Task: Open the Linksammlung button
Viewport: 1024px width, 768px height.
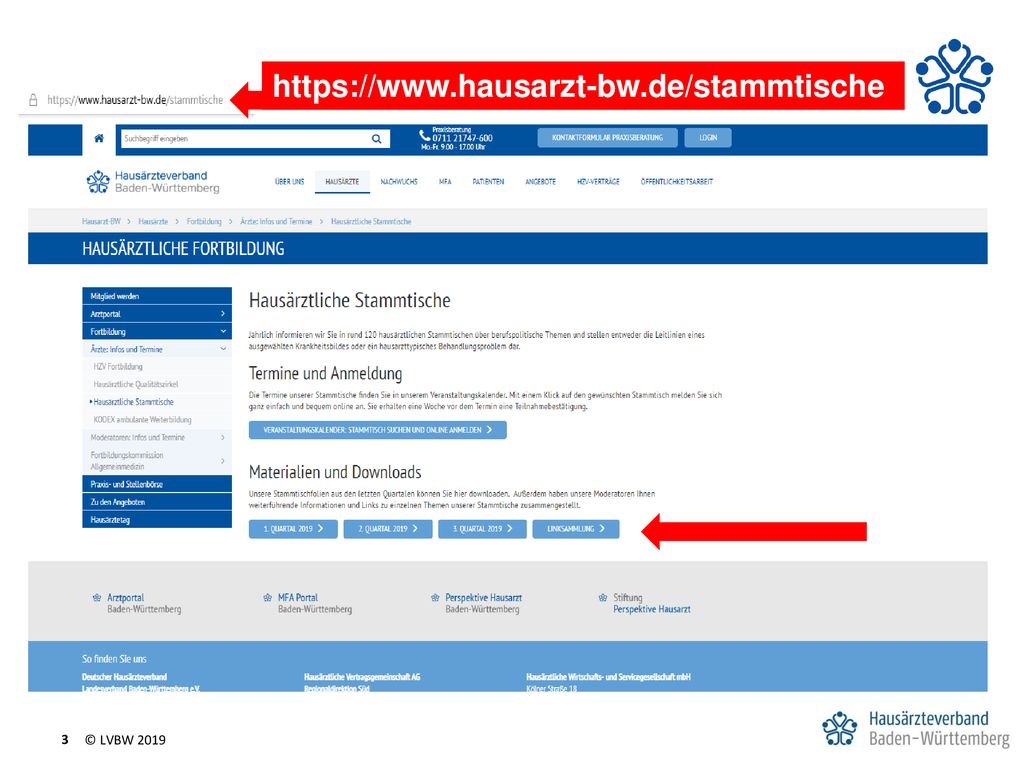Action: click(576, 529)
